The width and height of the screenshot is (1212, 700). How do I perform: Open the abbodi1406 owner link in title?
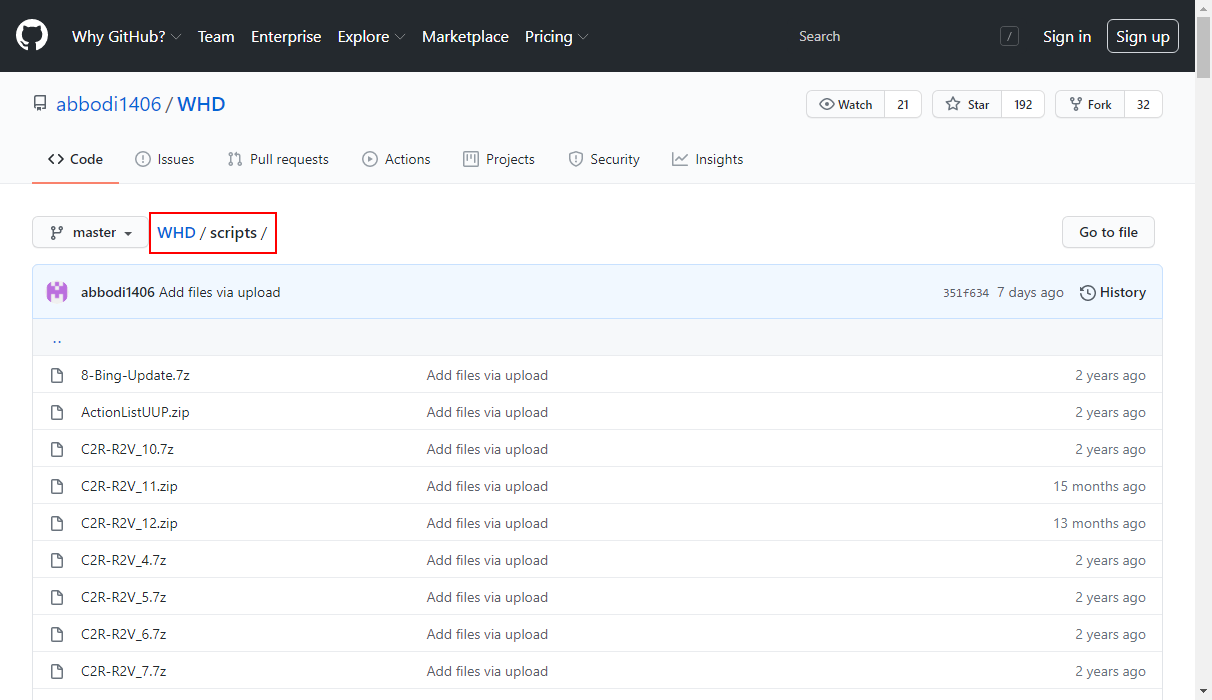pos(108,104)
